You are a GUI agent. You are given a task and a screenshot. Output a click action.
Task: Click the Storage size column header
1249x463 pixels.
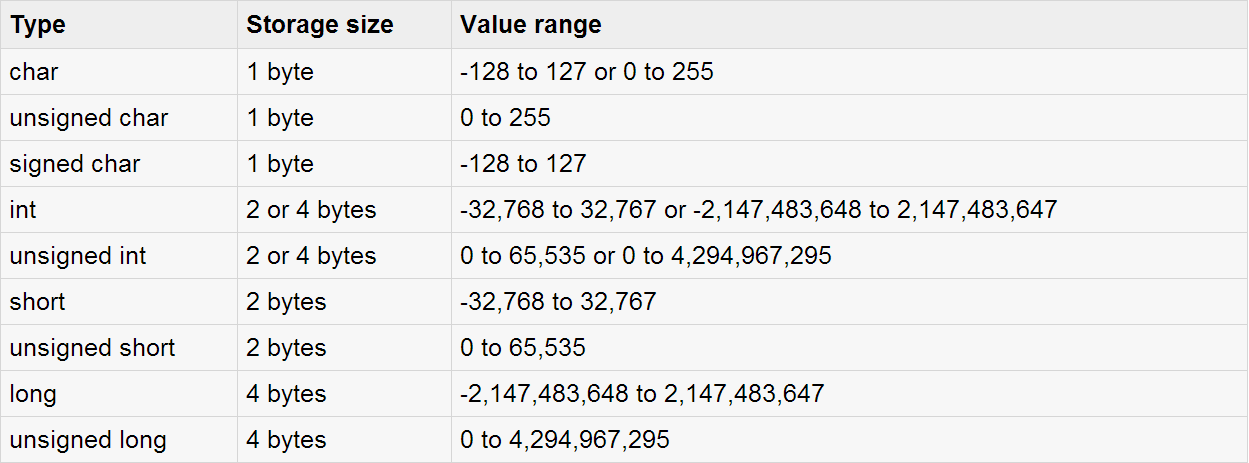[x=320, y=26]
